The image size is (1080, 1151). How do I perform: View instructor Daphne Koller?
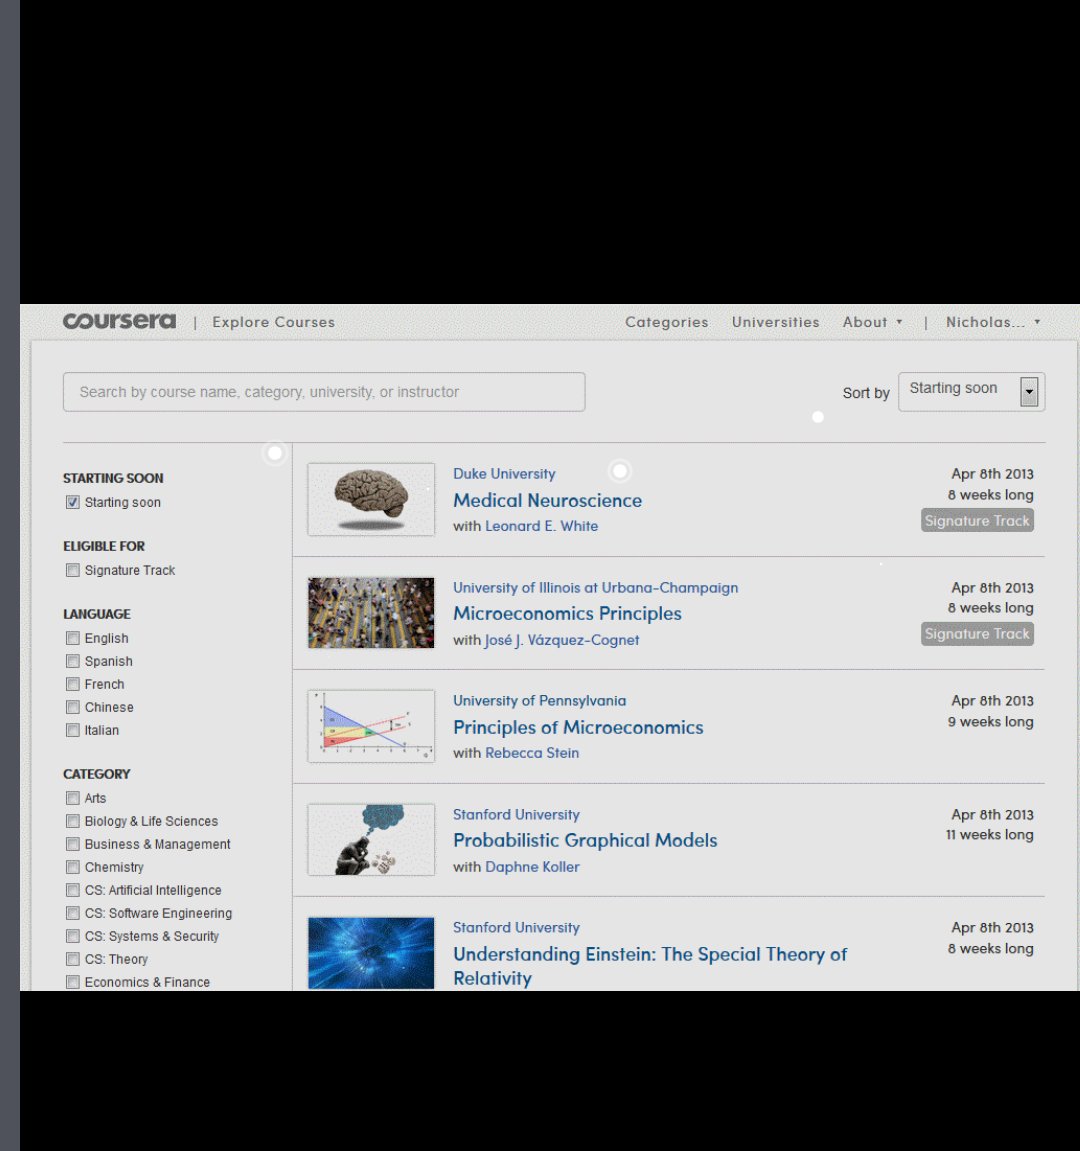[x=532, y=867]
